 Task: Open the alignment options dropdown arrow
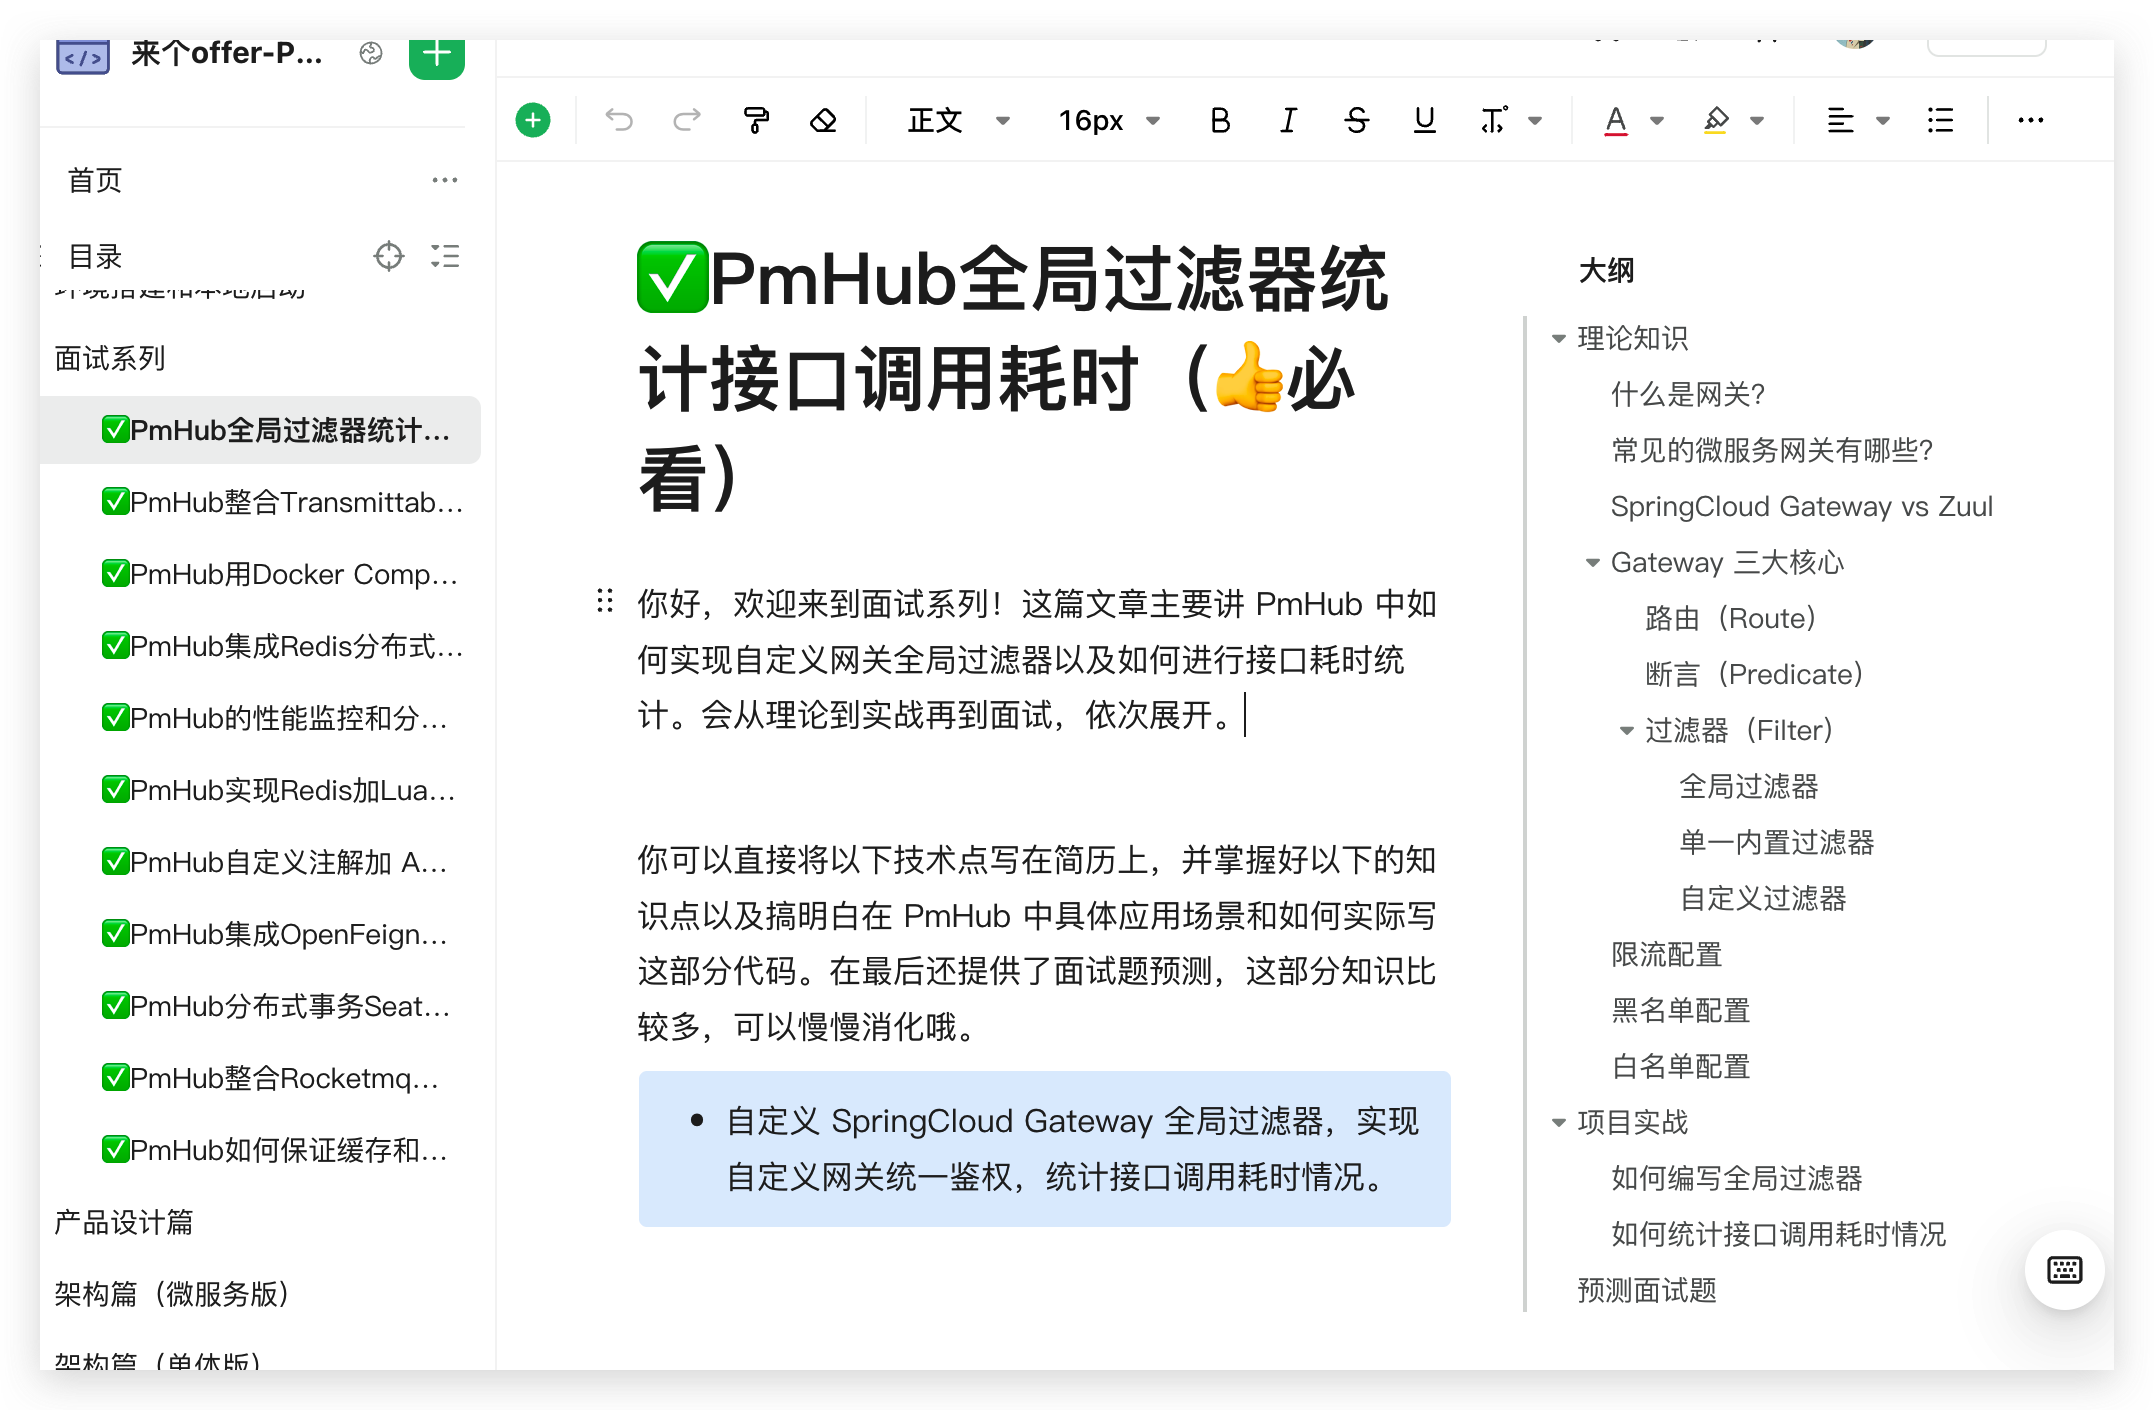coord(1883,121)
